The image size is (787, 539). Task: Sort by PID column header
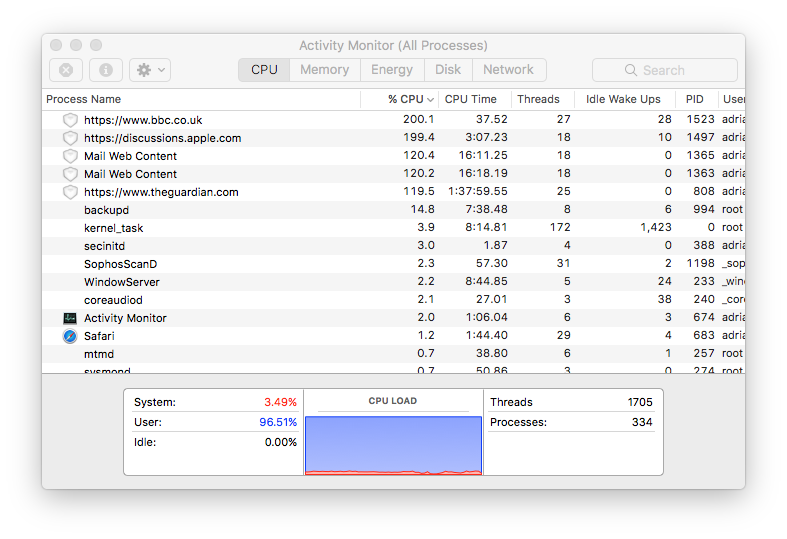point(697,99)
